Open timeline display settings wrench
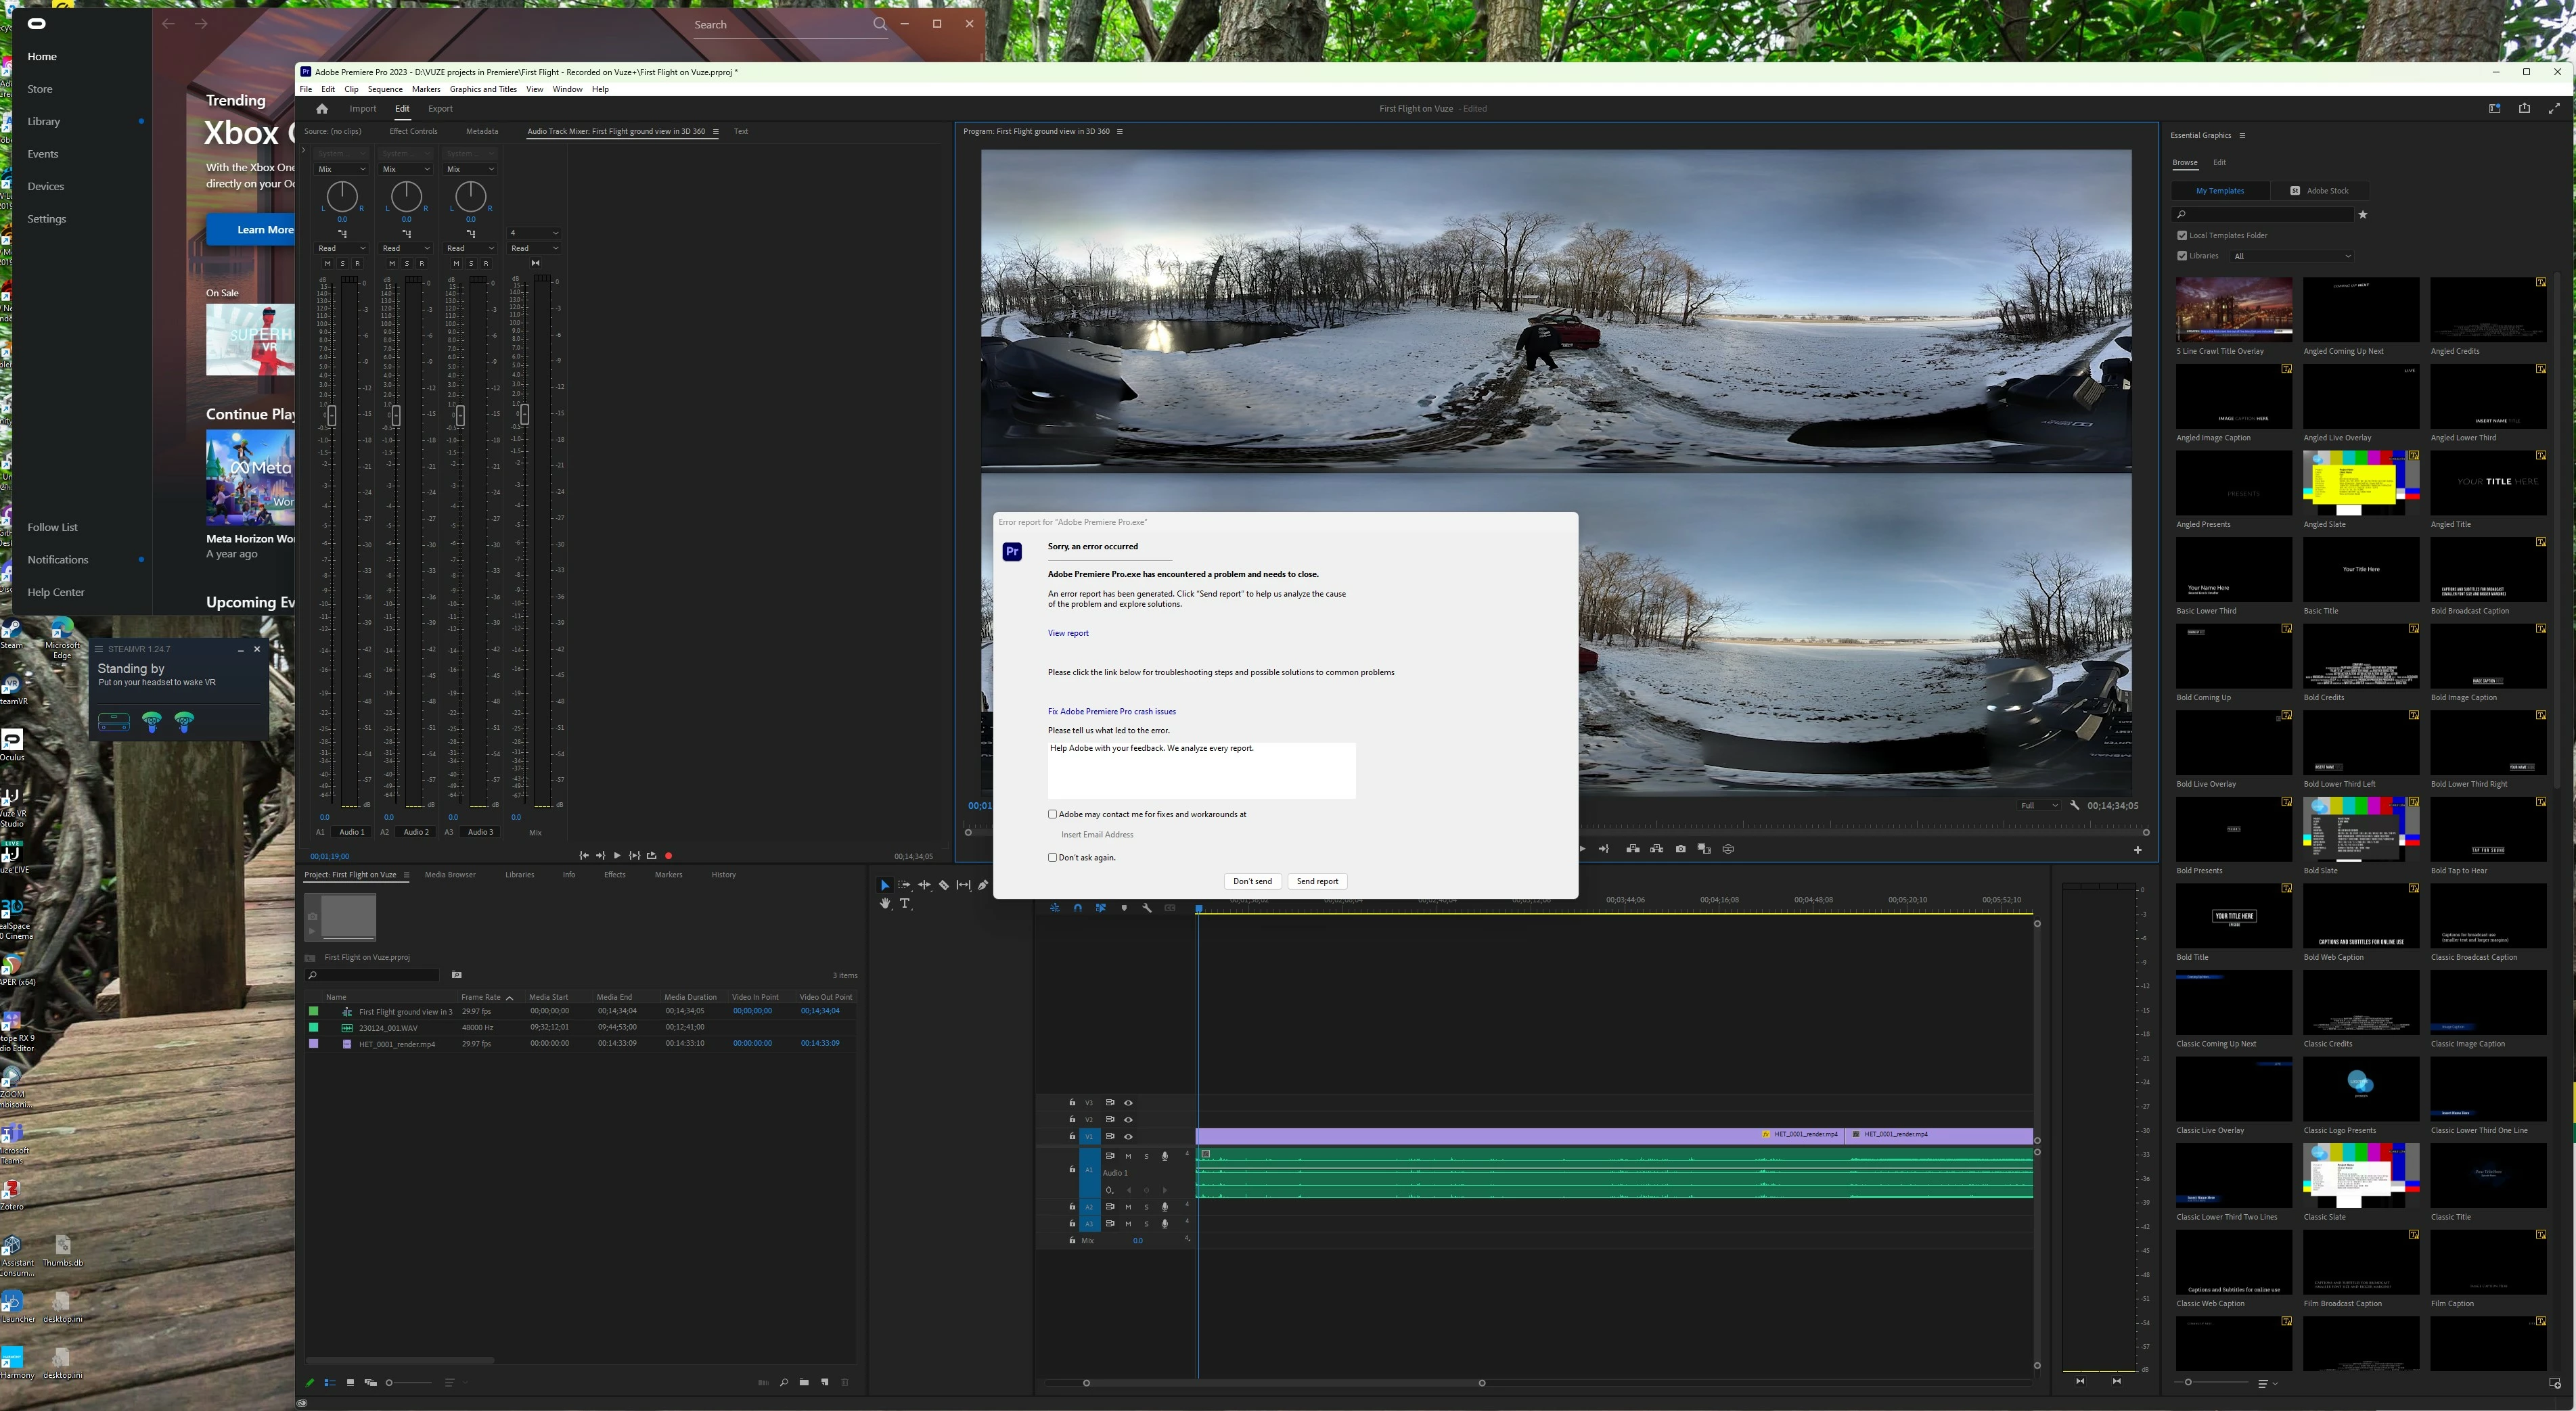This screenshot has width=2576, height=1411. click(x=1147, y=908)
